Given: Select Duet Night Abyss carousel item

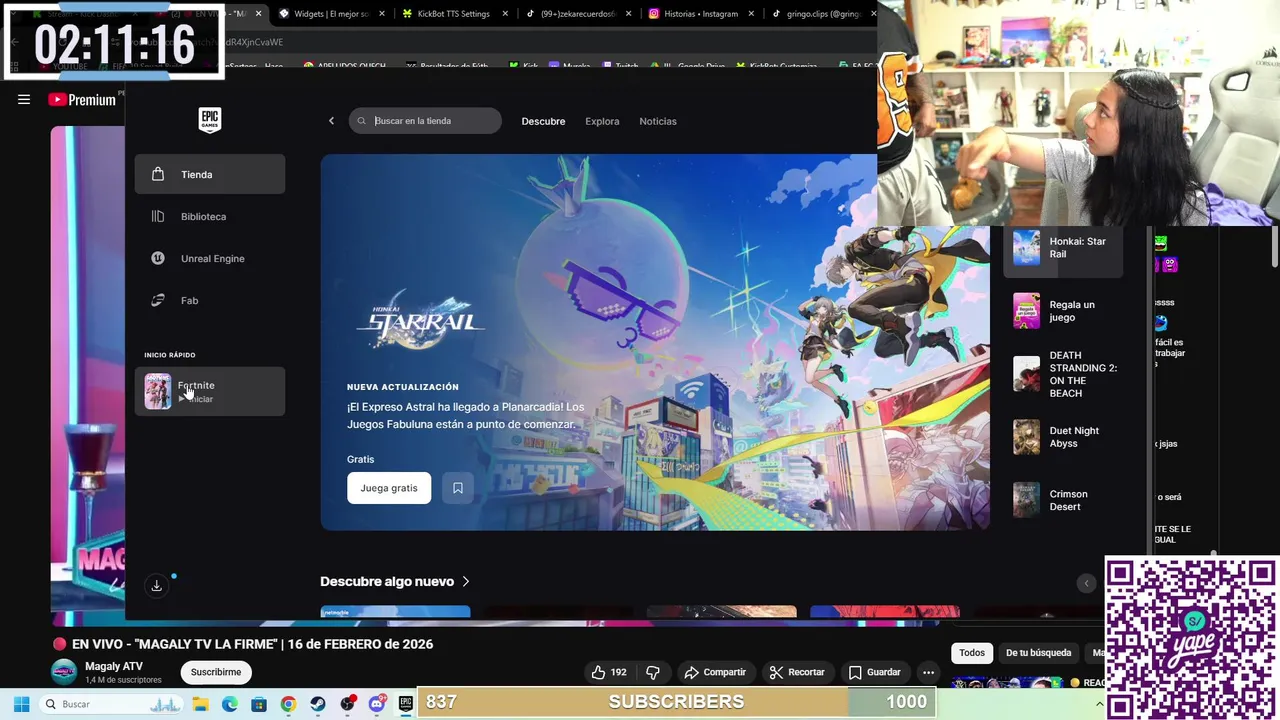Looking at the screenshot, I should pyautogui.click(x=1063, y=437).
